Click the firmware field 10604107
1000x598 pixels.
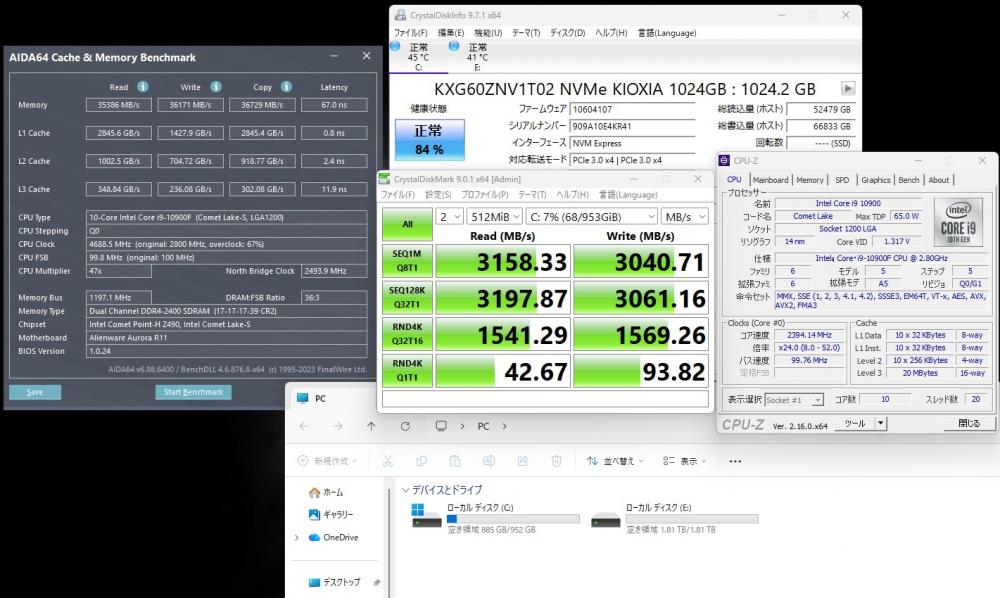click(x=632, y=109)
